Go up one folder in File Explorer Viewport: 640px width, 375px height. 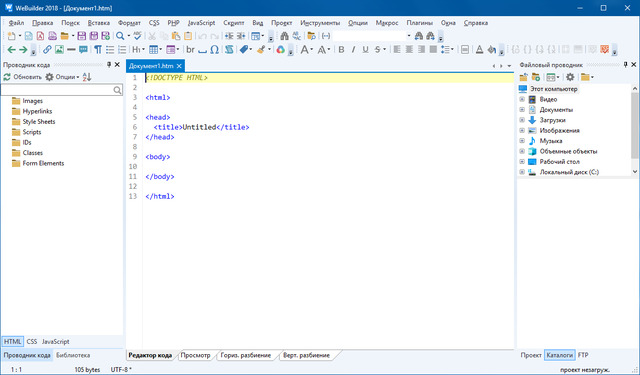click(524, 77)
